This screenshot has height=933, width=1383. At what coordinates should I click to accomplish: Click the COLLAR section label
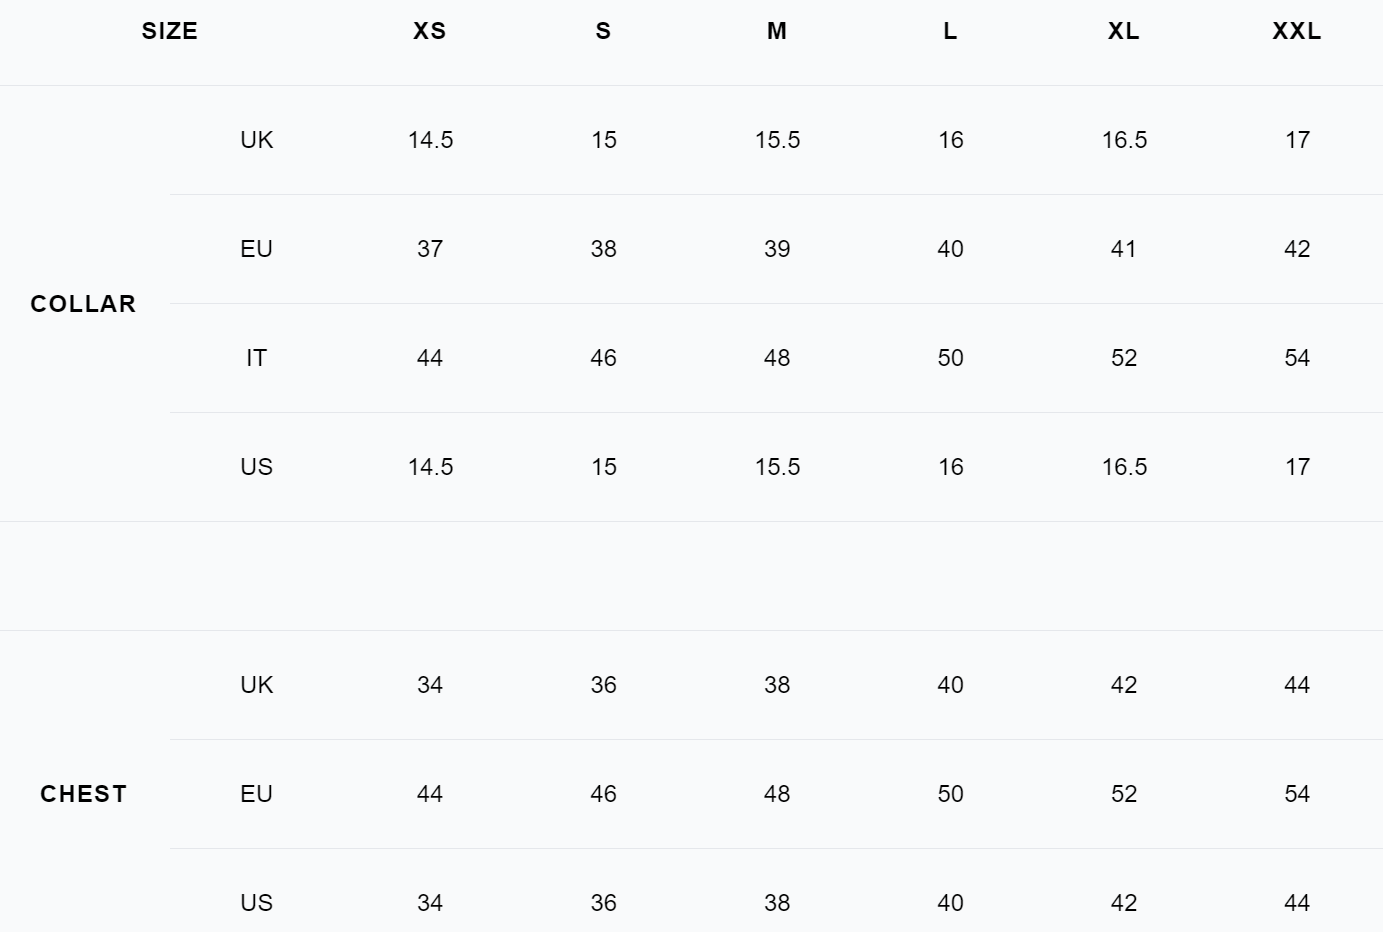(x=83, y=304)
